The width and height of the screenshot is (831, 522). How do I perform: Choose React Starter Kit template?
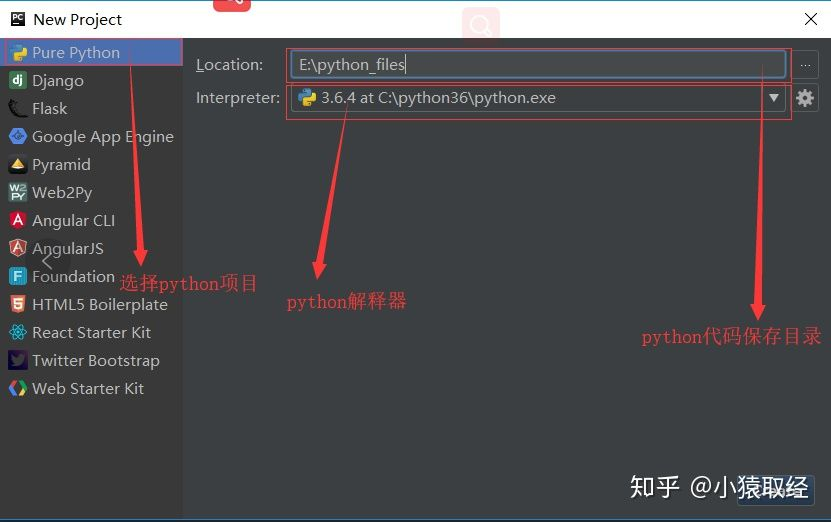[91, 332]
